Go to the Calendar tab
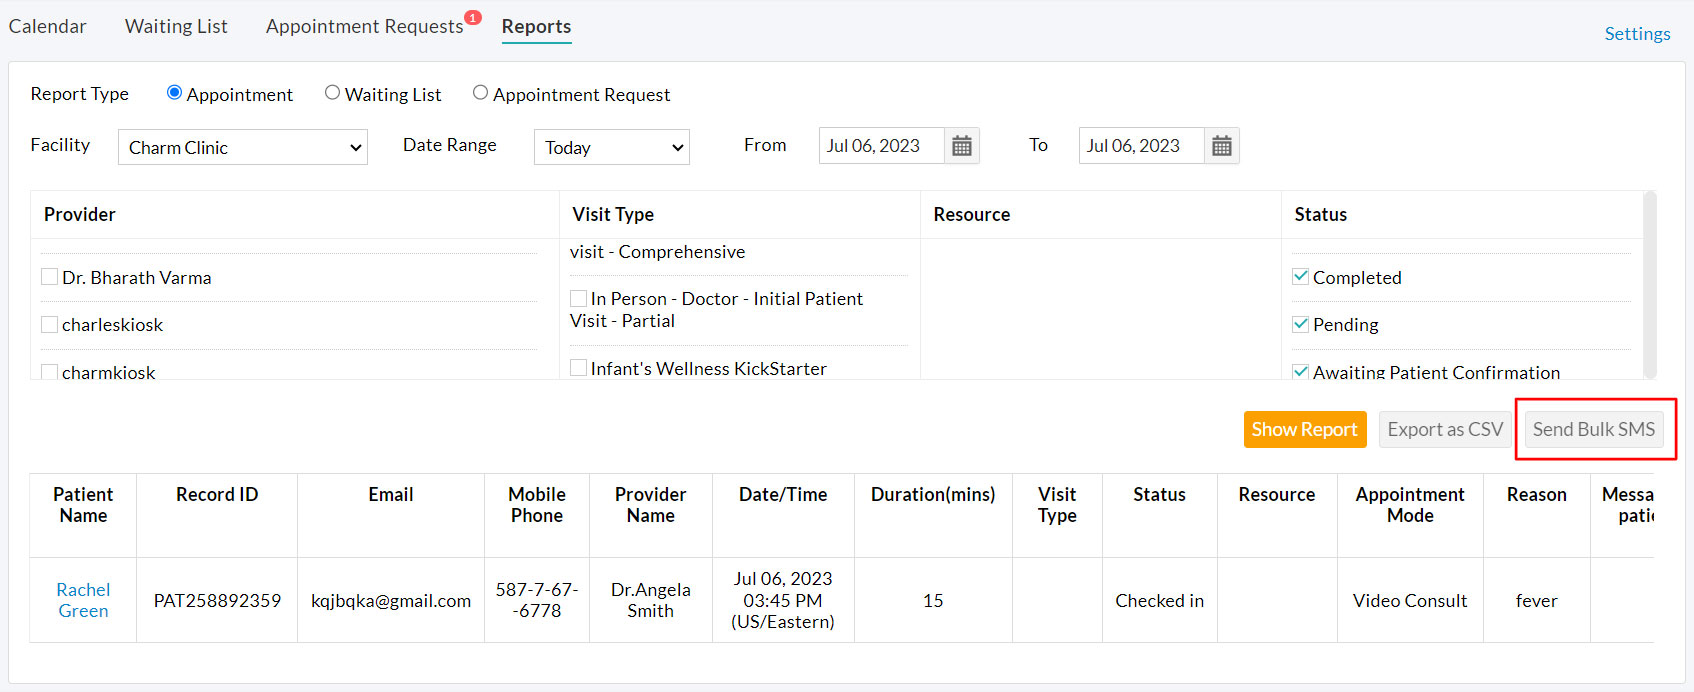Viewport: 1694px width, 692px height. (x=47, y=26)
